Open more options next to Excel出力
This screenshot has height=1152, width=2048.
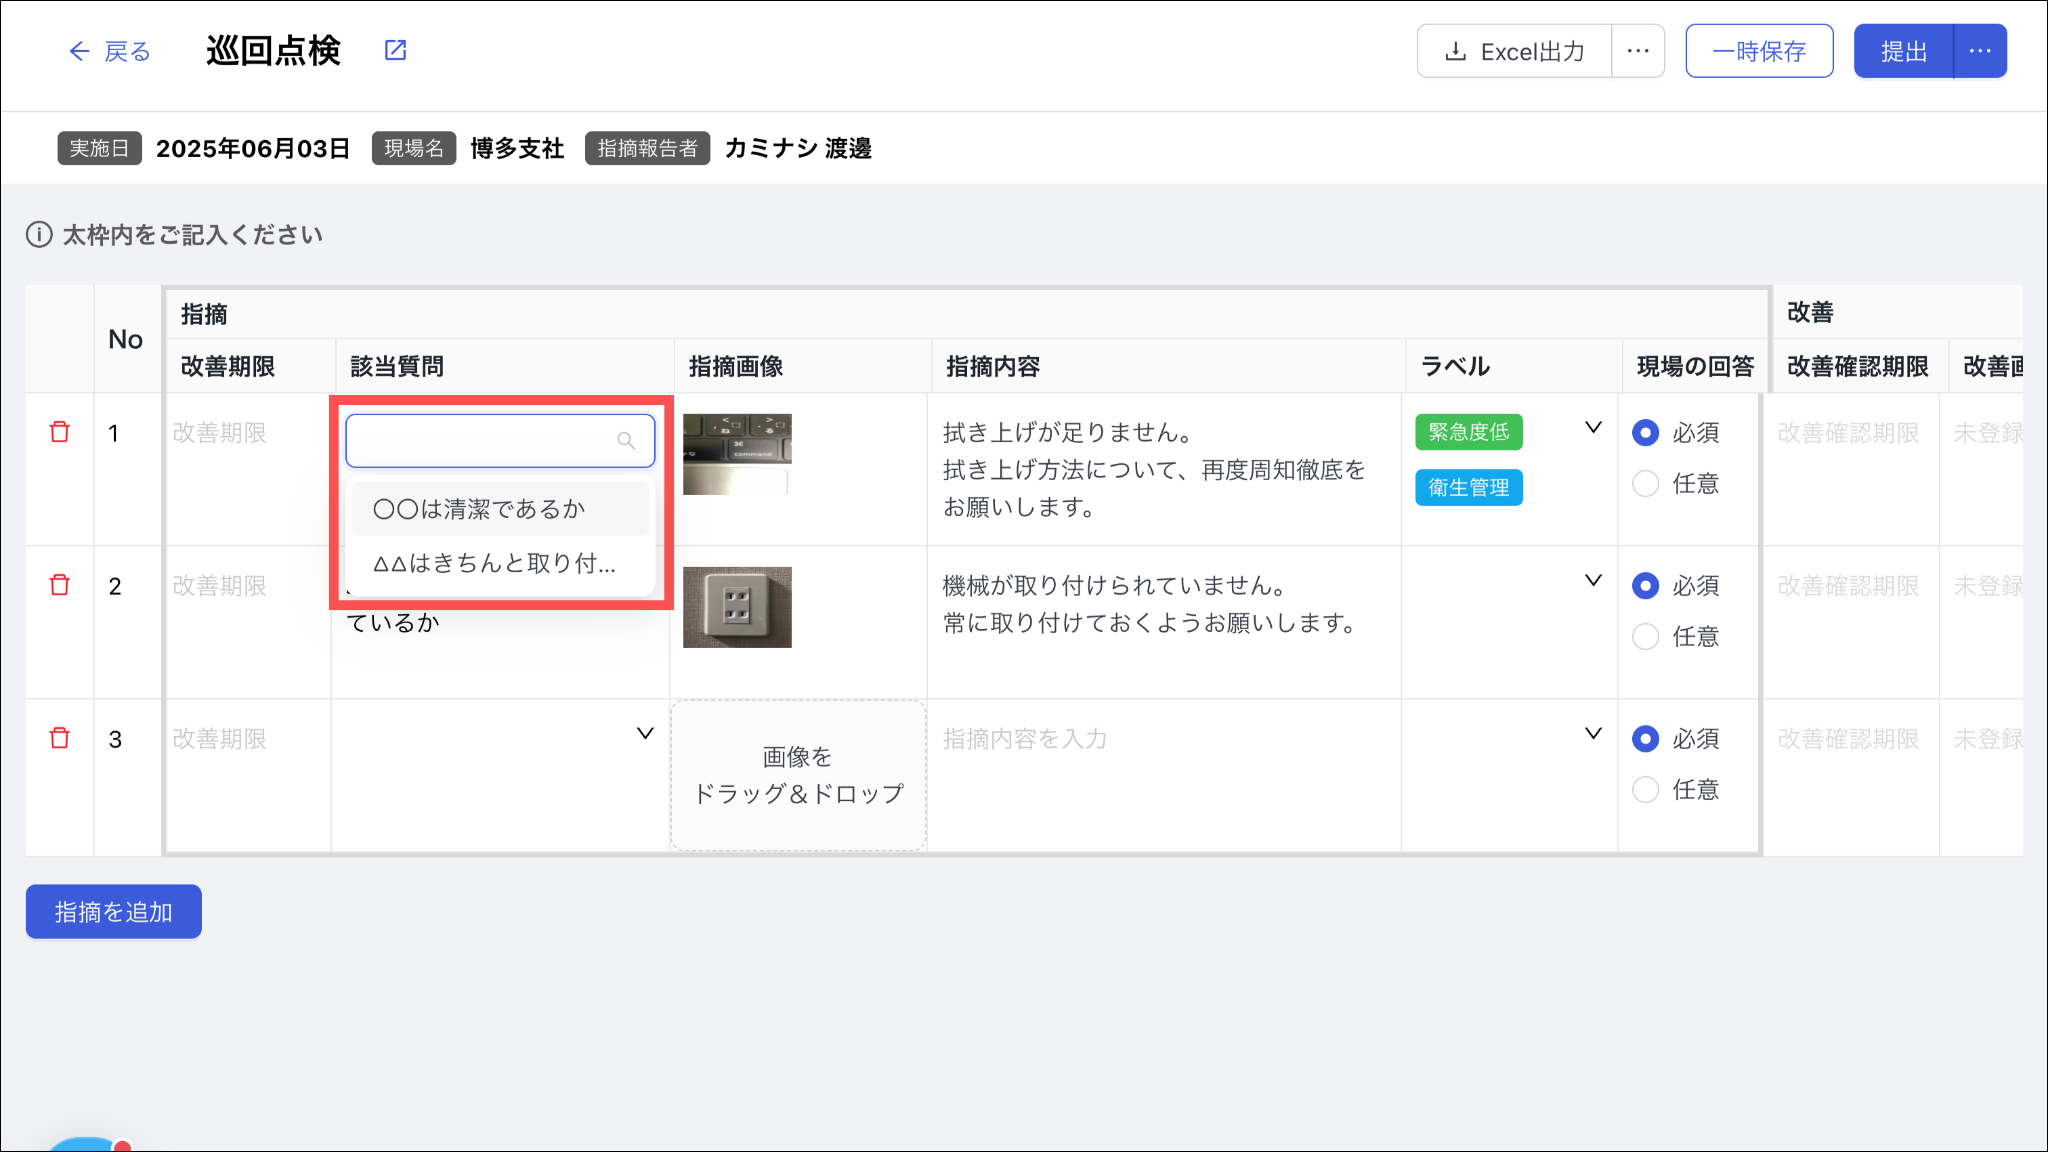(x=1638, y=51)
